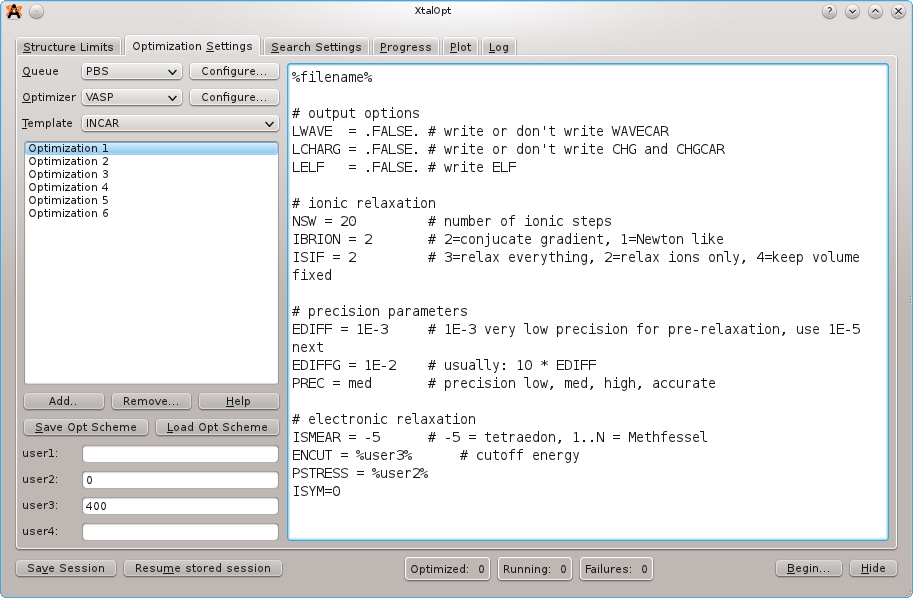Screen dimensions: 913x598
Task: Select Optimization 5 in the list
Action: point(151,200)
